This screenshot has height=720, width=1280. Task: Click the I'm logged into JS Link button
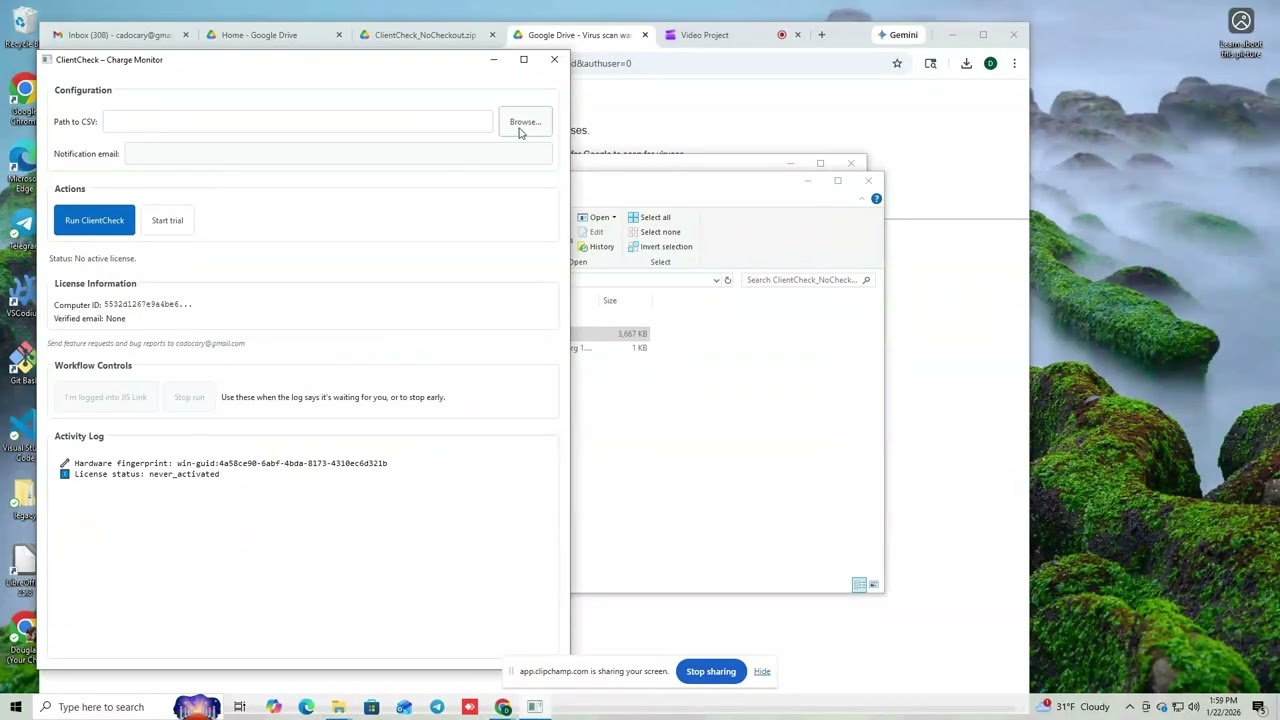(106, 398)
